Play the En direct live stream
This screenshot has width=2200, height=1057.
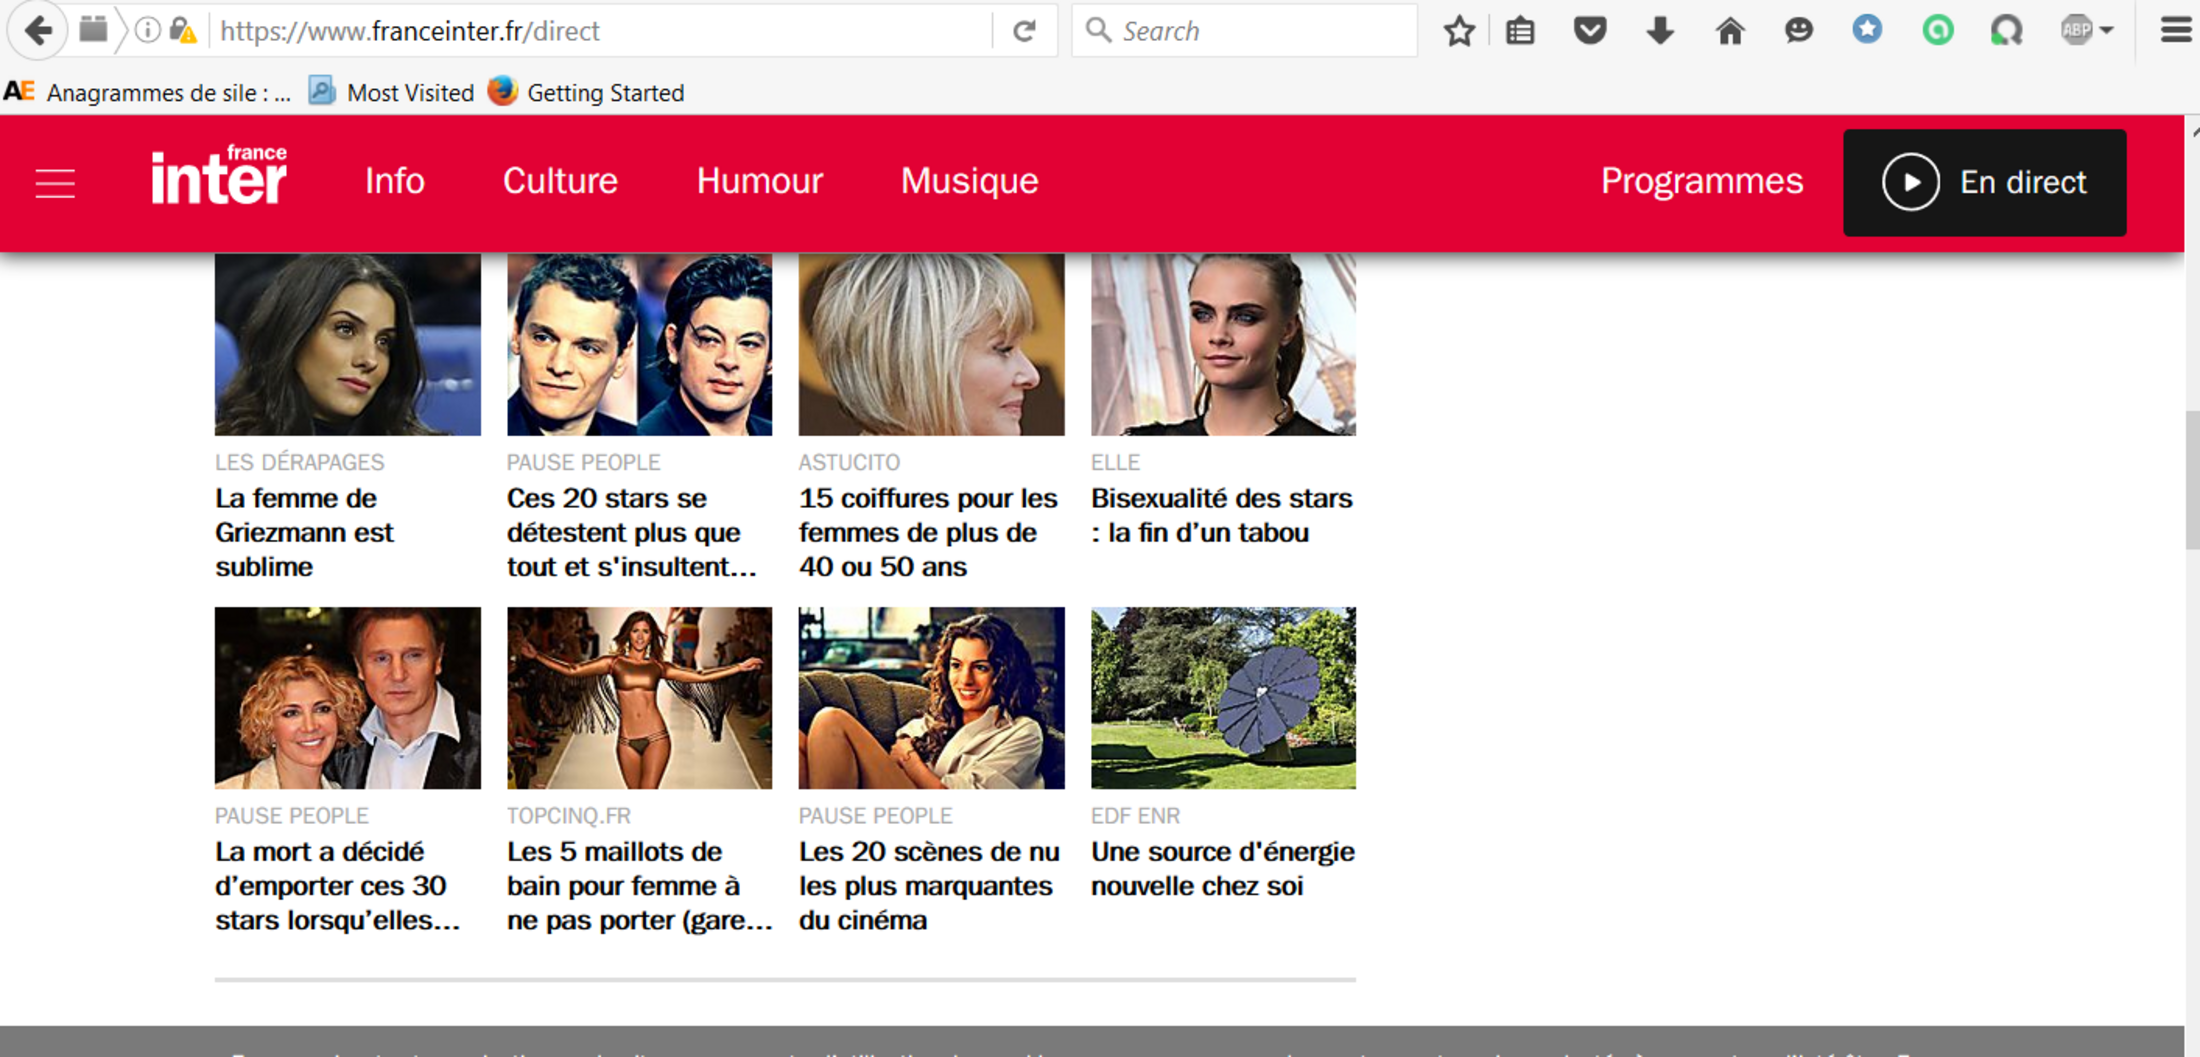click(1984, 183)
